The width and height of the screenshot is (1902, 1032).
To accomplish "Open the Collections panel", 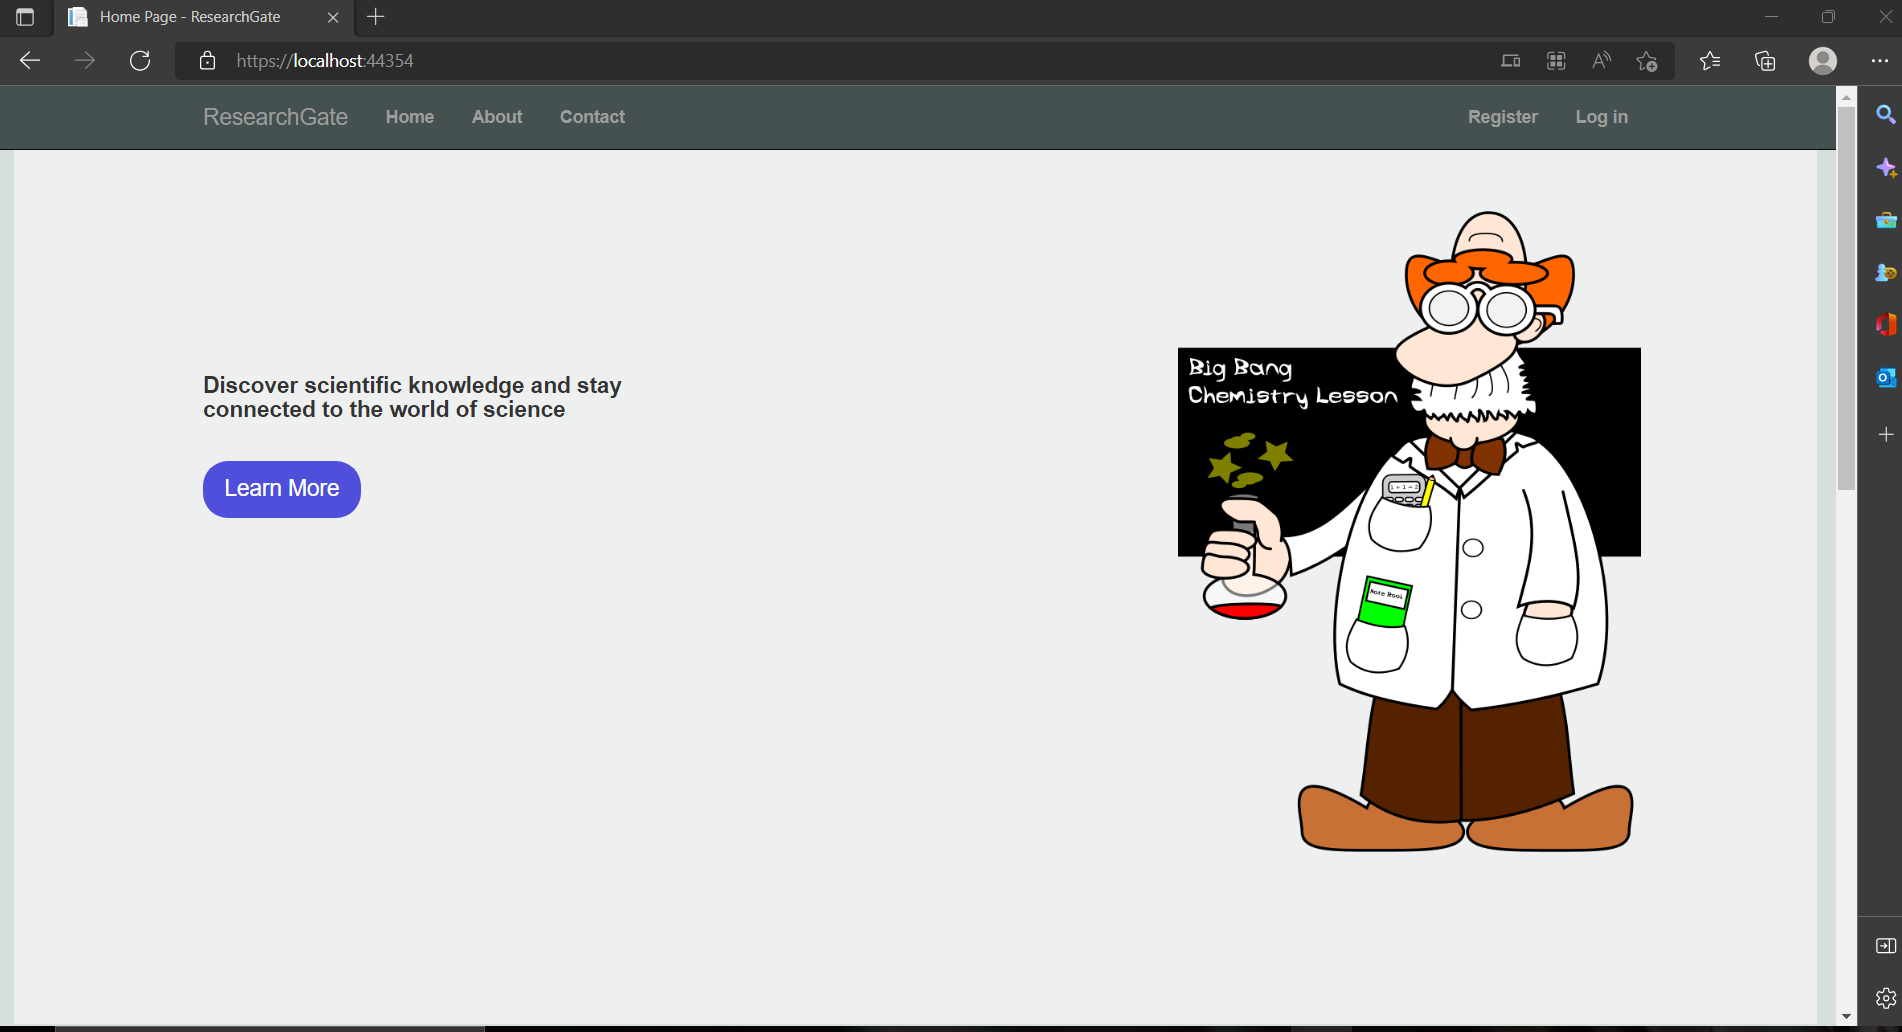I will 1765,60.
